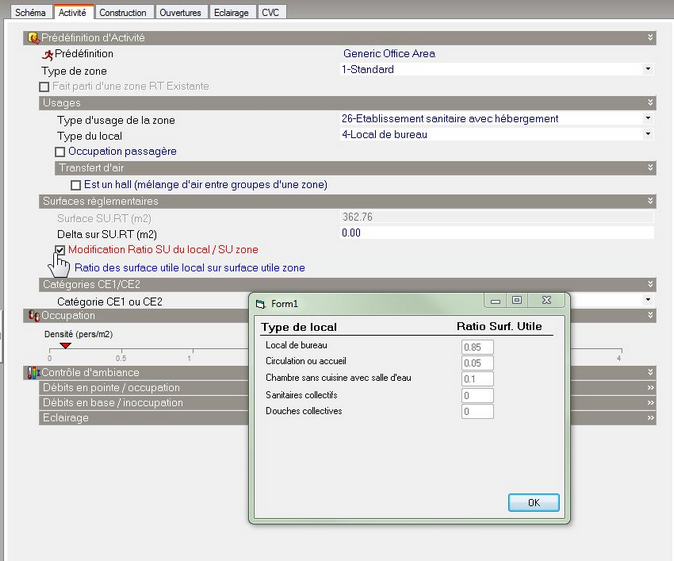This screenshot has height=561, width=674.
Task: Click the Form1 window title icon
Action: pyautogui.click(x=260, y=303)
